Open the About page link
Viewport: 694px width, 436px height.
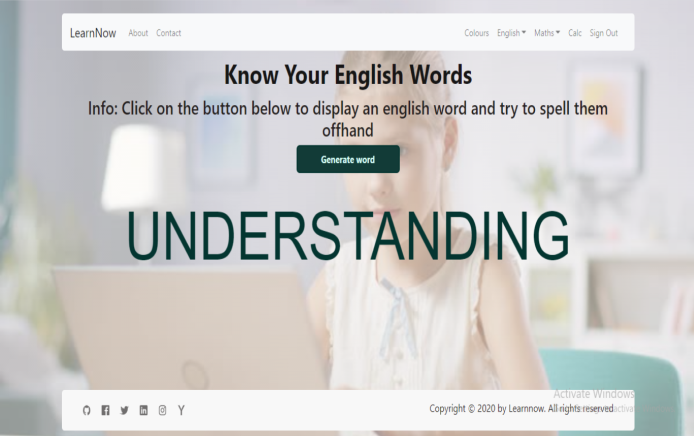[x=138, y=33]
